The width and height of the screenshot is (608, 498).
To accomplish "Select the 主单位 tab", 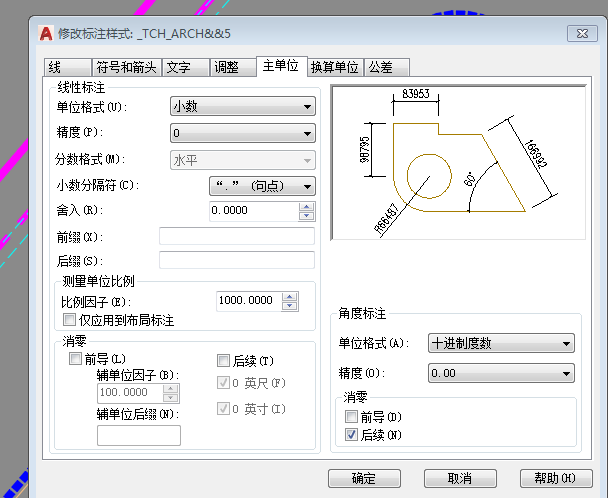I will (282, 66).
